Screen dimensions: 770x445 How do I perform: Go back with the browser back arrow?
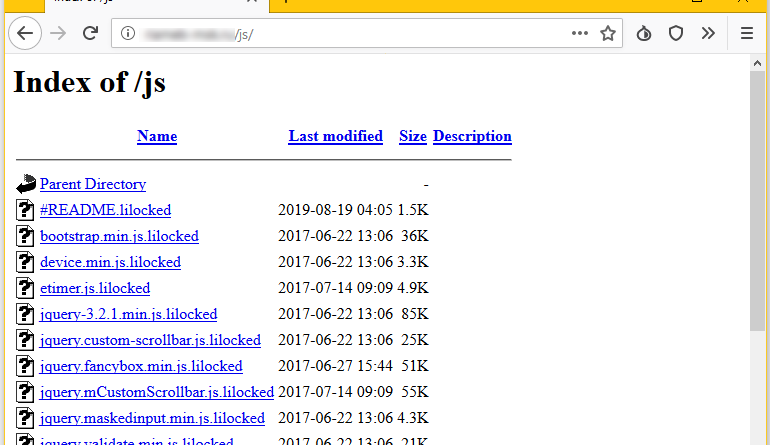25,33
